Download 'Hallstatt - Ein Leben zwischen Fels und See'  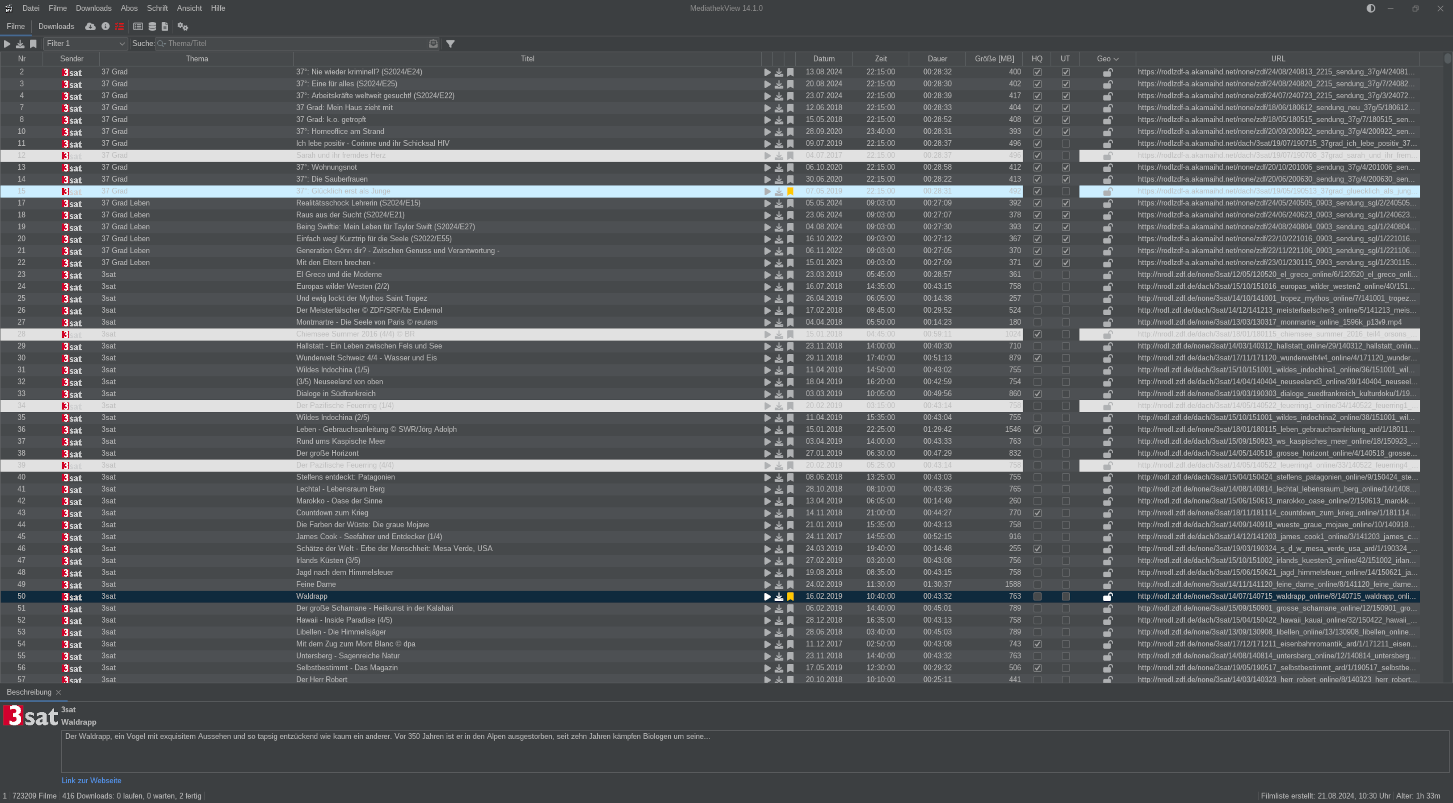pyautogui.click(x=779, y=346)
